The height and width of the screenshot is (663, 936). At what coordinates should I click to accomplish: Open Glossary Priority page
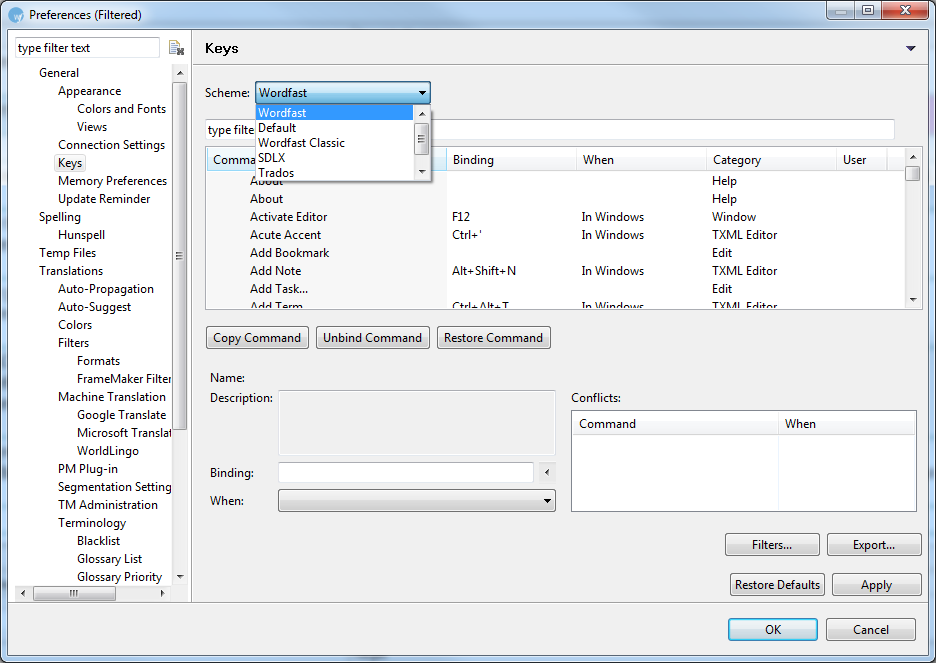point(119,576)
